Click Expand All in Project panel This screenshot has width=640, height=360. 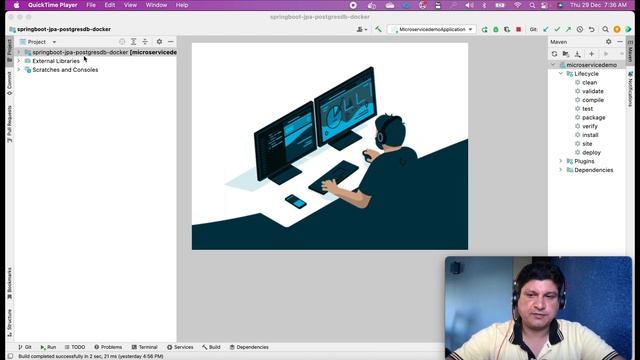click(x=133, y=42)
